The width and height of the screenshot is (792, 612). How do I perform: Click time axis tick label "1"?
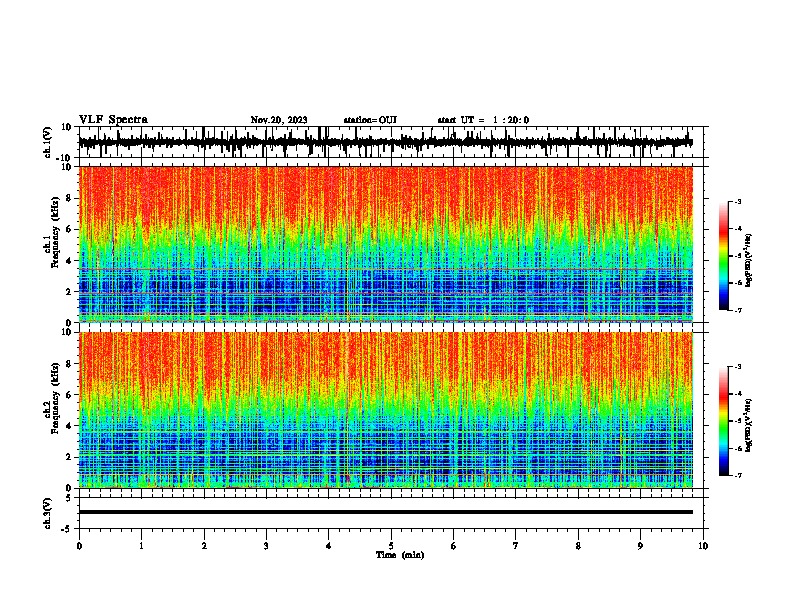pyautogui.click(x=141, y=546)
